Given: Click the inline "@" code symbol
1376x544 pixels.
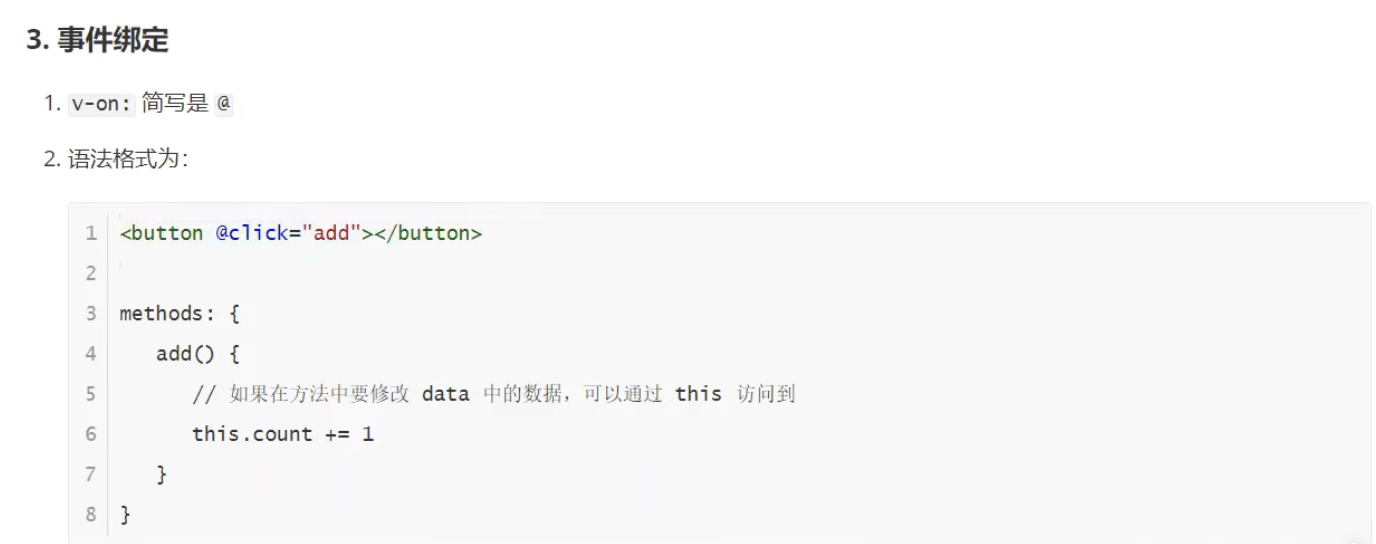Looking at the screenshot, I should (224, 104).
